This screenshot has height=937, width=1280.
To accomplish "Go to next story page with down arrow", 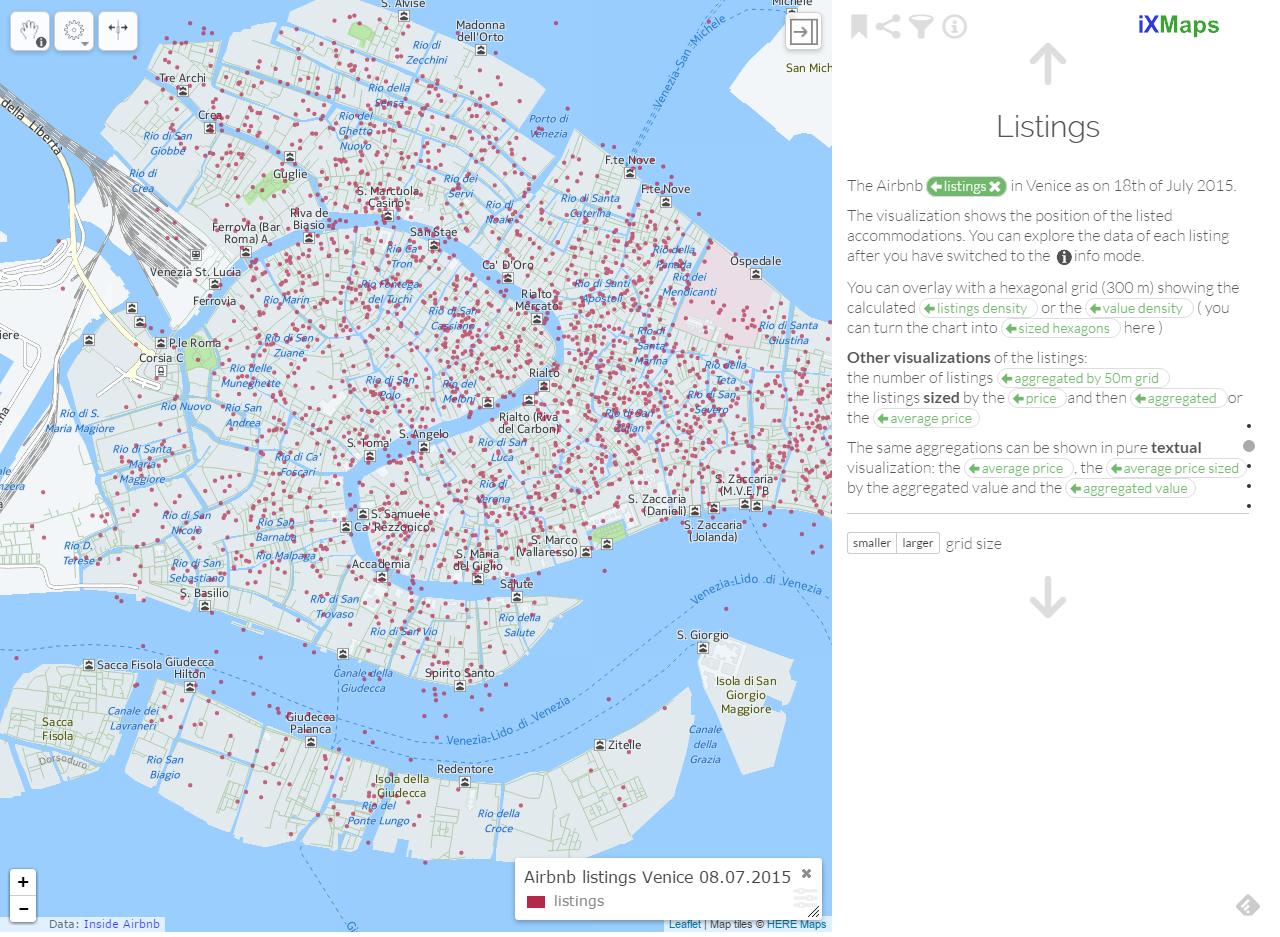I will pos(1047,598).
